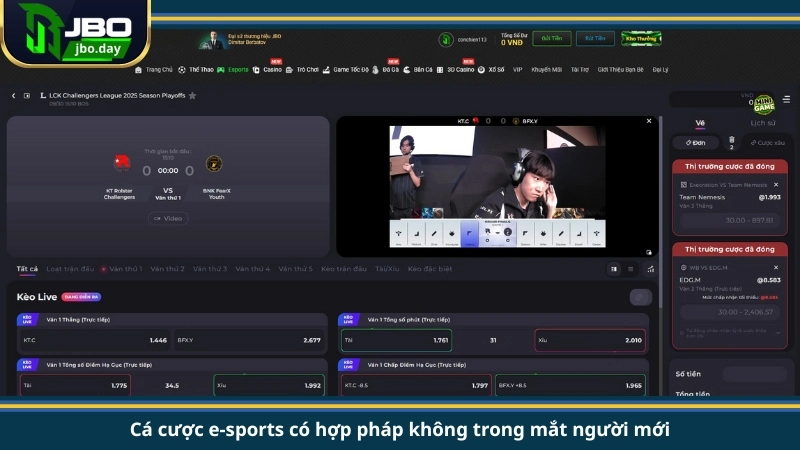Open Kho Thưởng rewards
Image resolution: width=800 pixels, height=450 pixels.
point(641,38)
